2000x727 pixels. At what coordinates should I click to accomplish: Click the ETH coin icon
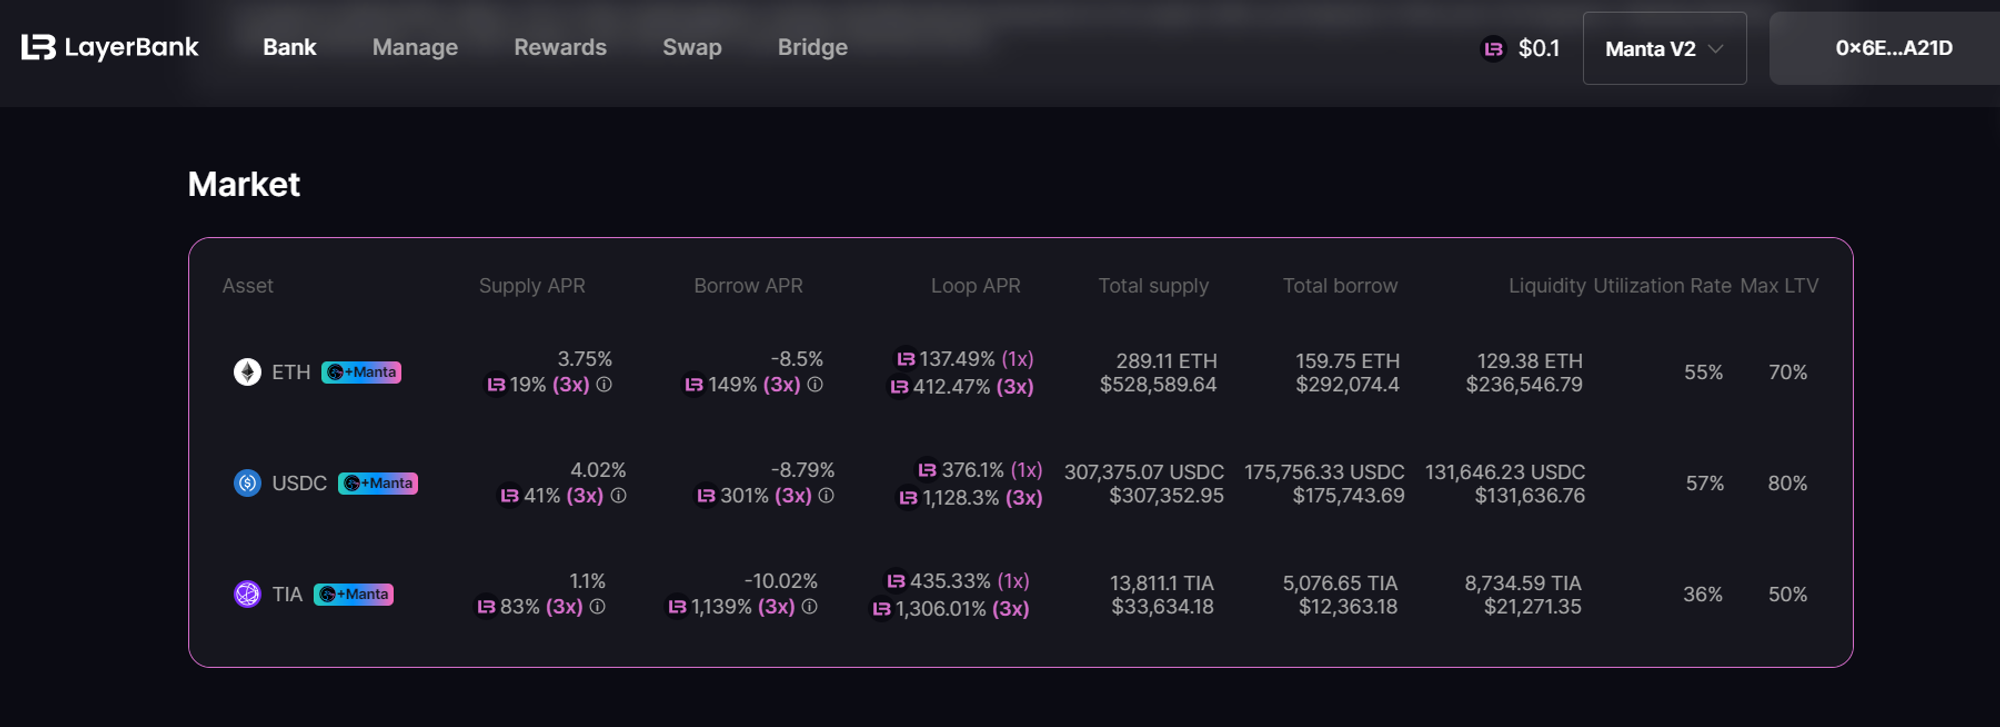pos(247,372)
